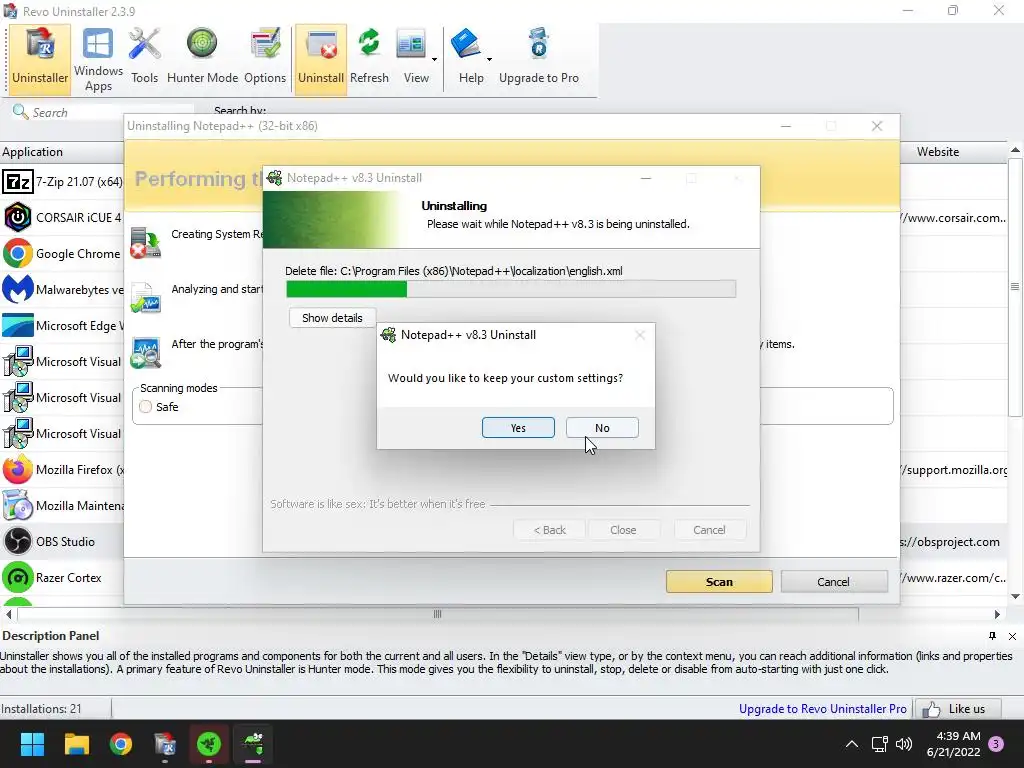Image resolution: width=1024 pixels, height=768 pixels.
Task: Select the CORSAIR iCUE 4 icon
Action: [x=18, y=217]
